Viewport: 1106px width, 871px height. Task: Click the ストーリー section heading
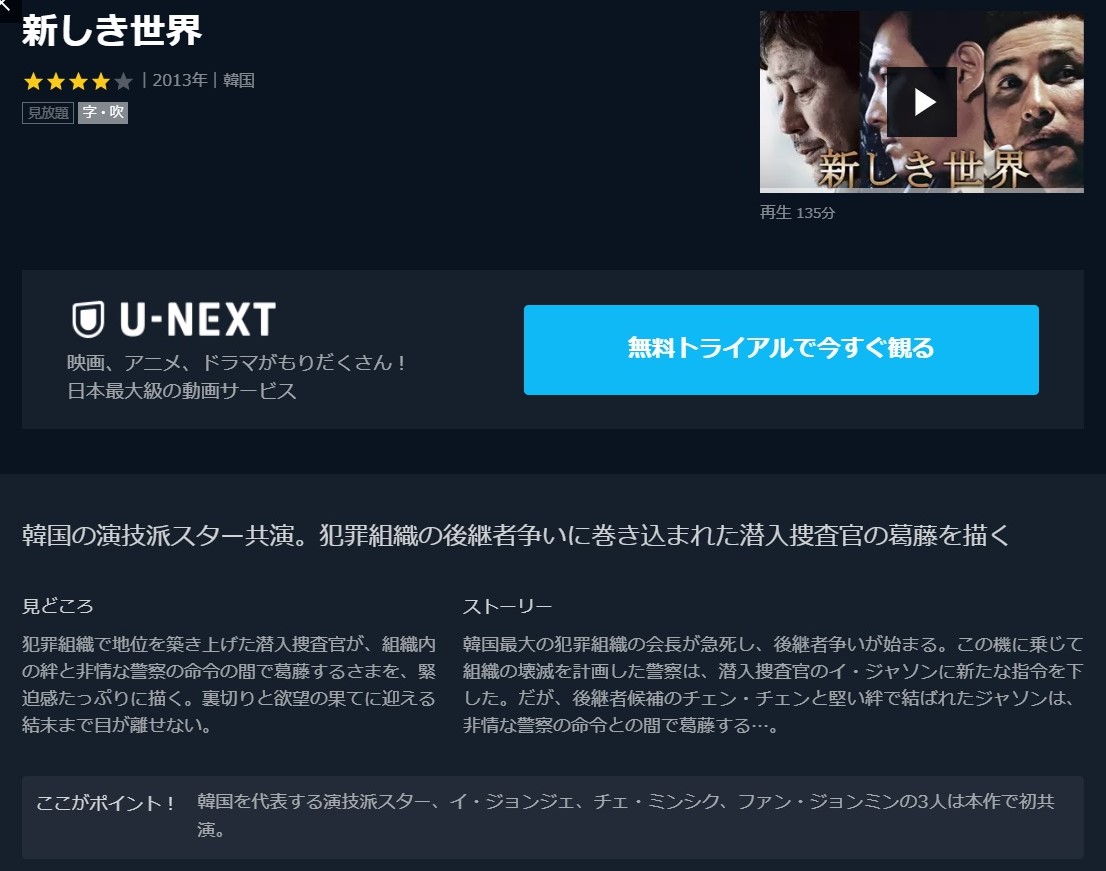[x=507, y=607]
